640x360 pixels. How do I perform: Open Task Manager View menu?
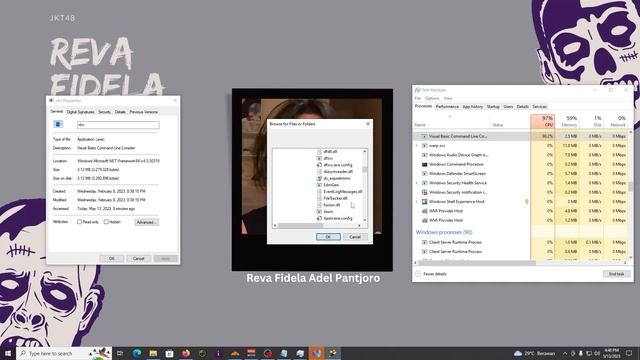pyautogui.click(x=448, y=98)
